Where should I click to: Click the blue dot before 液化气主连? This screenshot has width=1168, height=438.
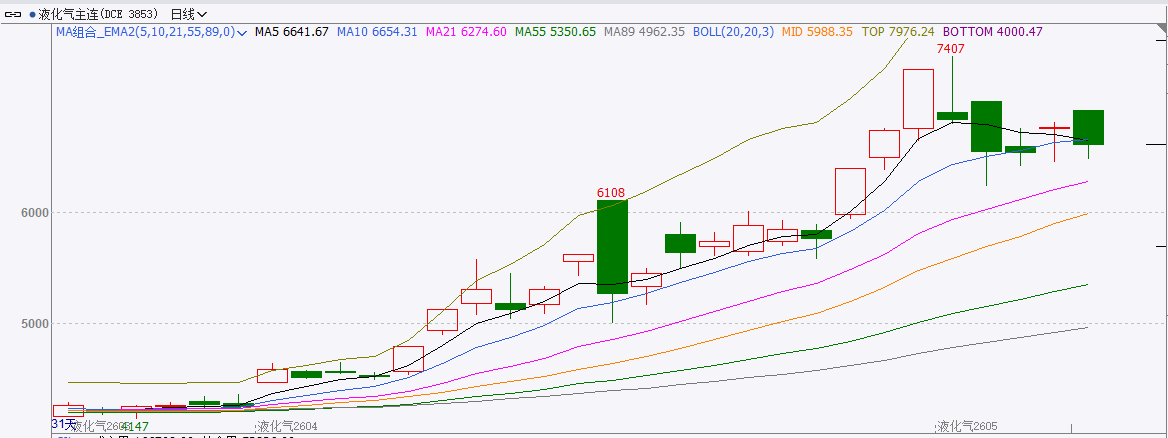point(32,15)
